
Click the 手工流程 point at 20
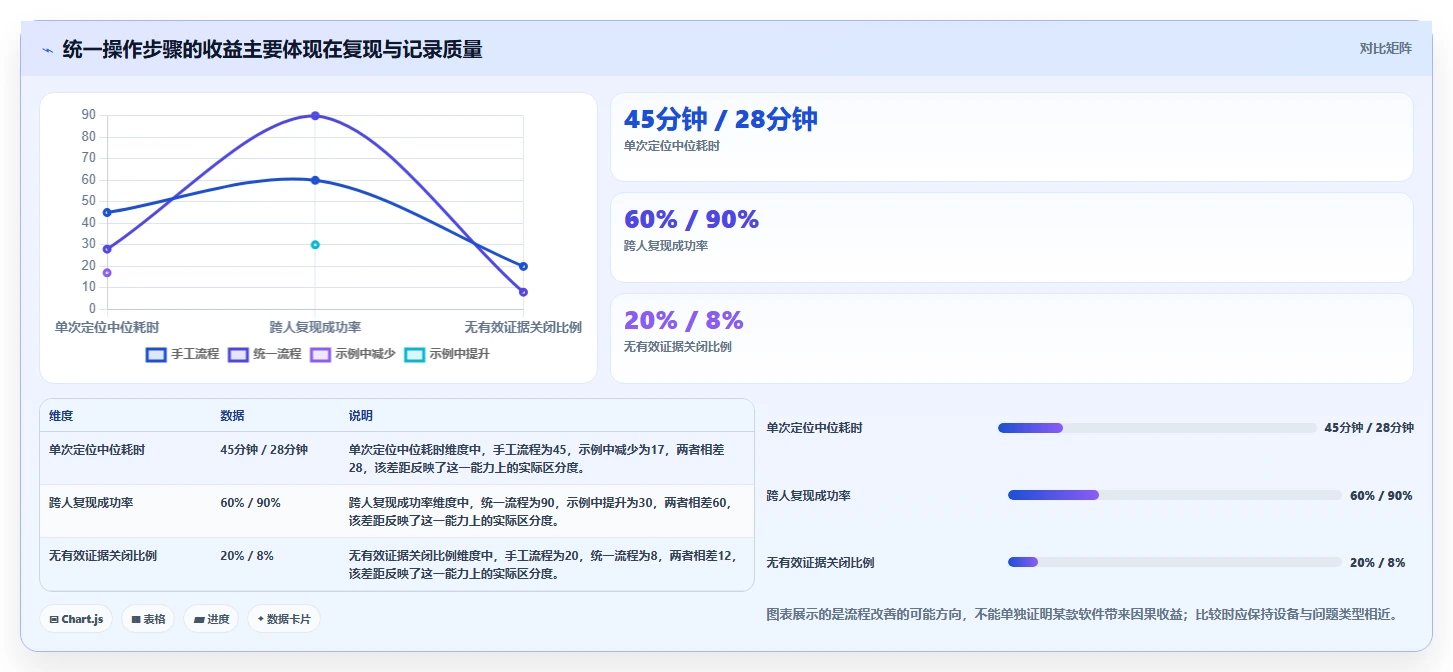[x=523, y=266]
